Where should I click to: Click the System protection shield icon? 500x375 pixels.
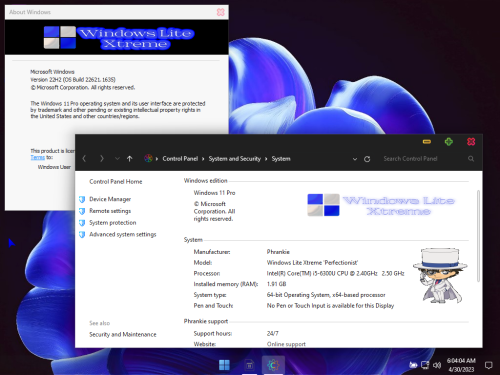coord(82,223)
